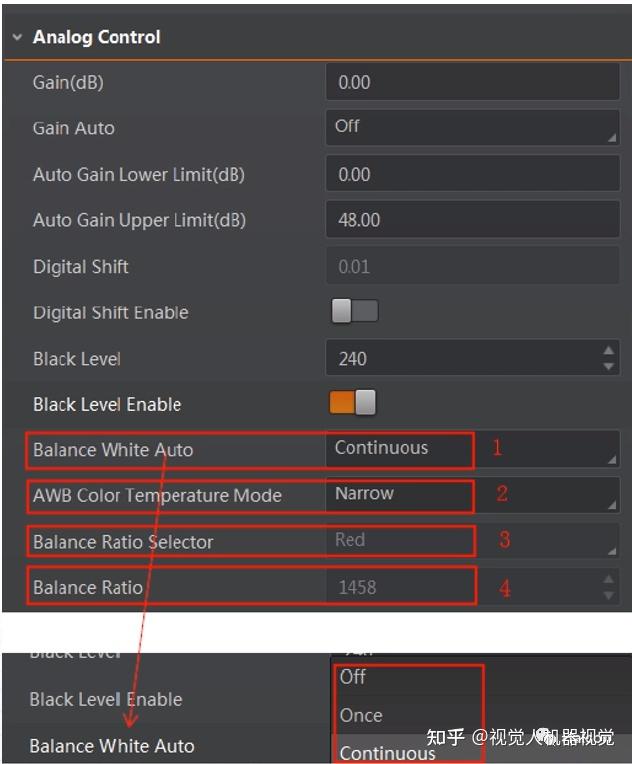Open the Gain Auto dropdown

(x=472, y=128)
